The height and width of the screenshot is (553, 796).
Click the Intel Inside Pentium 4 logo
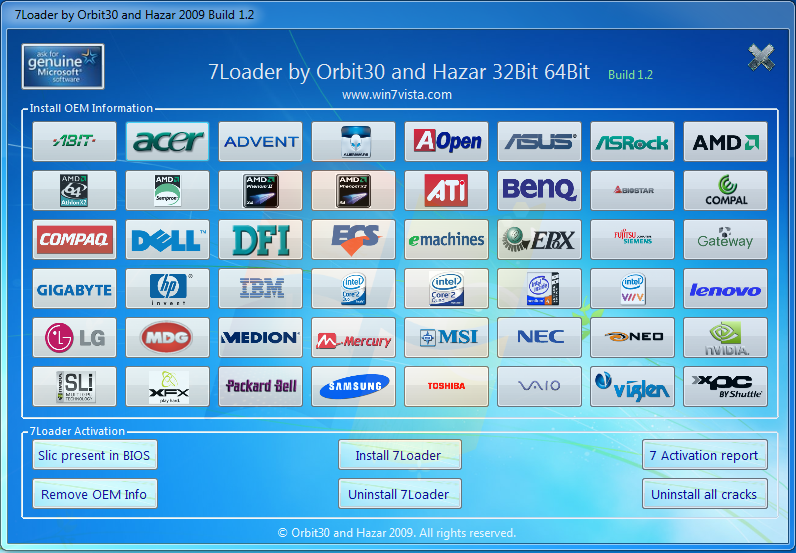[x=539, y=288]
